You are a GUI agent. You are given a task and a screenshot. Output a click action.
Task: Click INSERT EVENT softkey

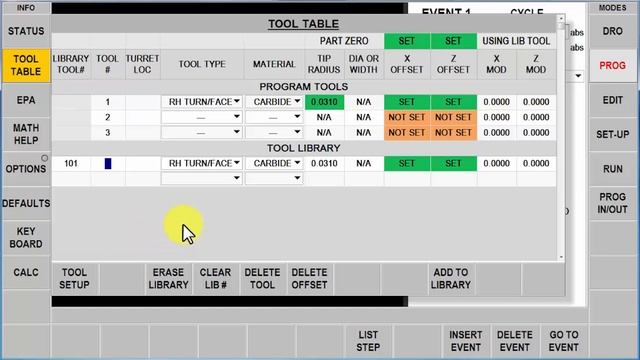tap(466, 341)
